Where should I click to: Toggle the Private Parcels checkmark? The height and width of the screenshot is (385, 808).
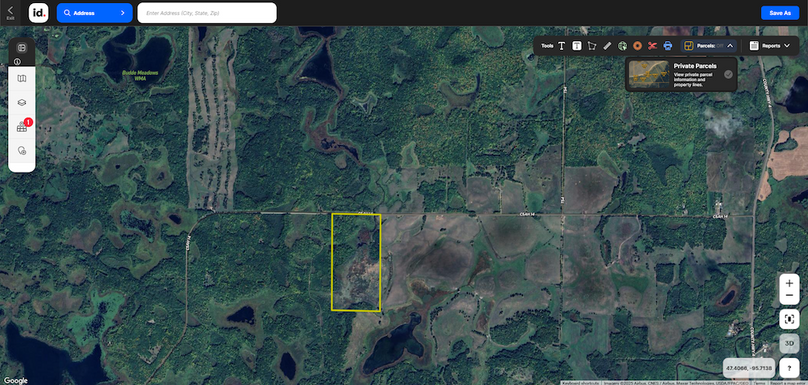728,74
